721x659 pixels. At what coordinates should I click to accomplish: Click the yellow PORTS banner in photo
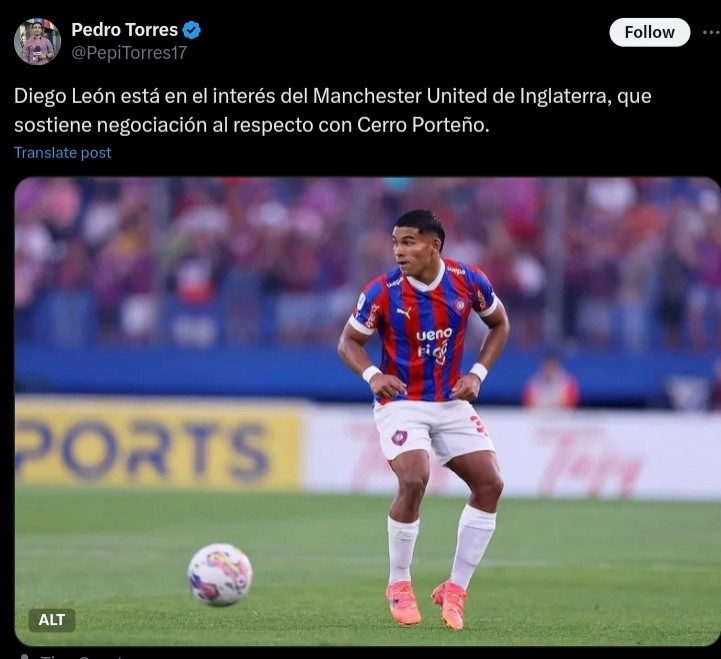[159, 444]
